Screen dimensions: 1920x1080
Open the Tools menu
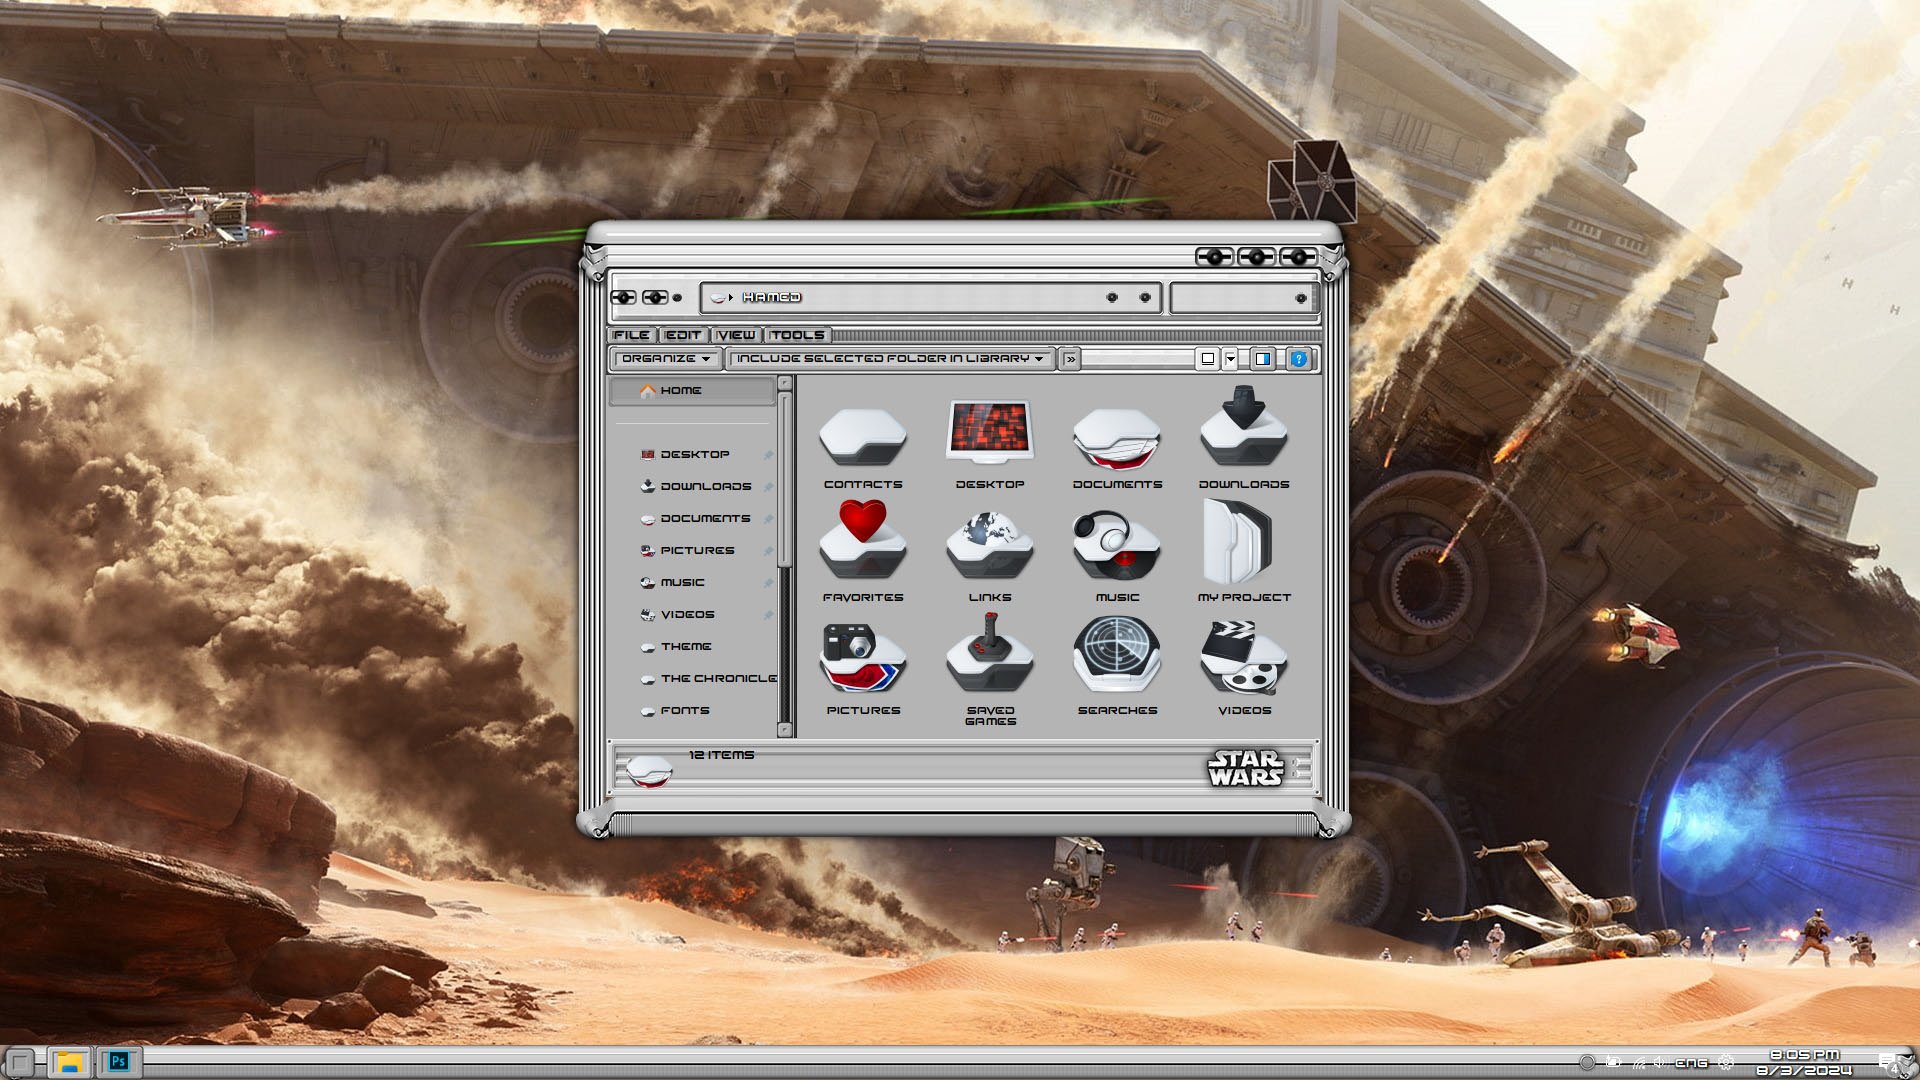[x=797, y=336]
